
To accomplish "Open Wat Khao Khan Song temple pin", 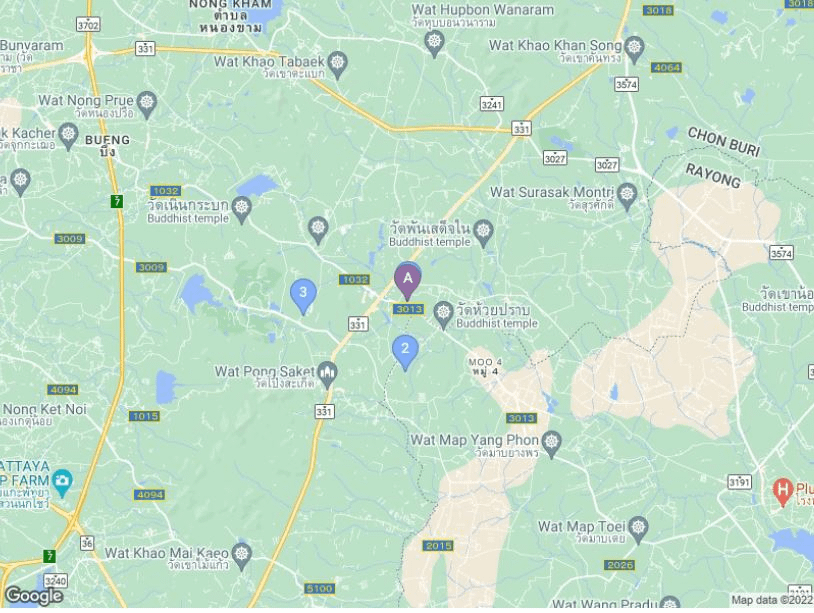I will point(634,50).
